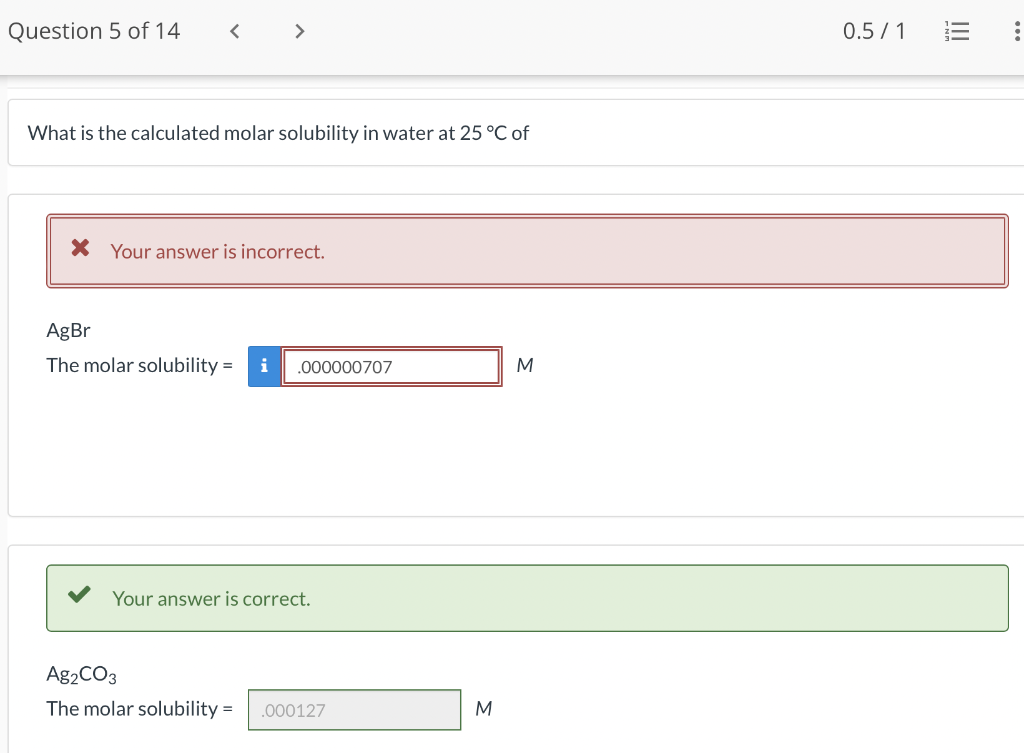Click the Ag2CO3 formula label
The image size is (1024, 753).
click(80, 674)
